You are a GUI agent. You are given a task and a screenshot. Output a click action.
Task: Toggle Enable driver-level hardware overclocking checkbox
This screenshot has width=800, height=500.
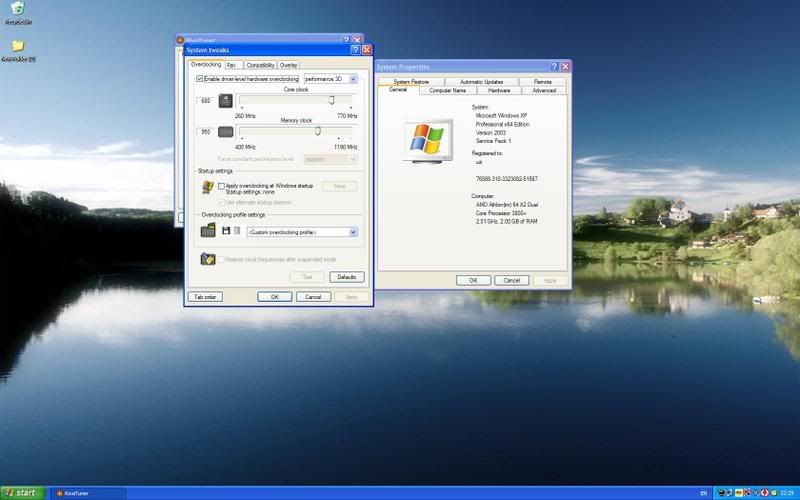199,79
